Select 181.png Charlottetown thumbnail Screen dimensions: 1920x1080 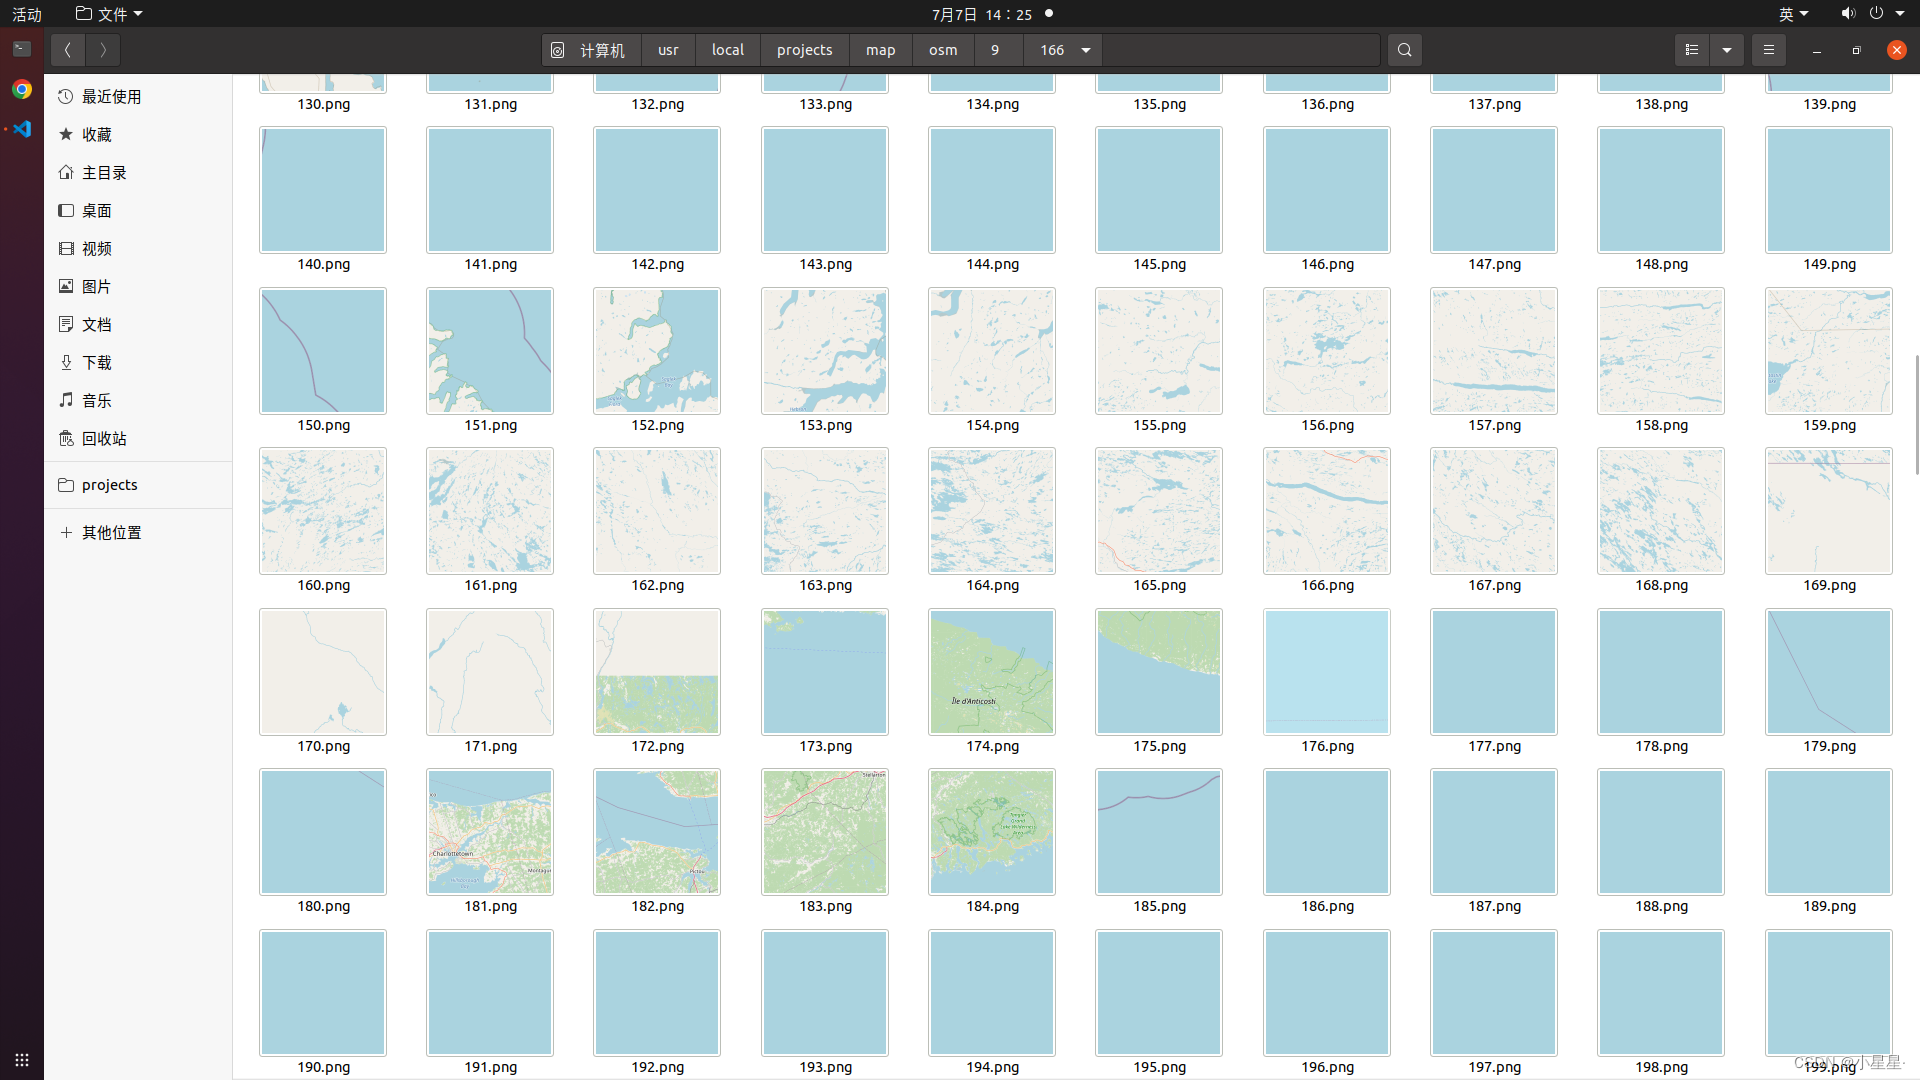[x=490, y=832]
